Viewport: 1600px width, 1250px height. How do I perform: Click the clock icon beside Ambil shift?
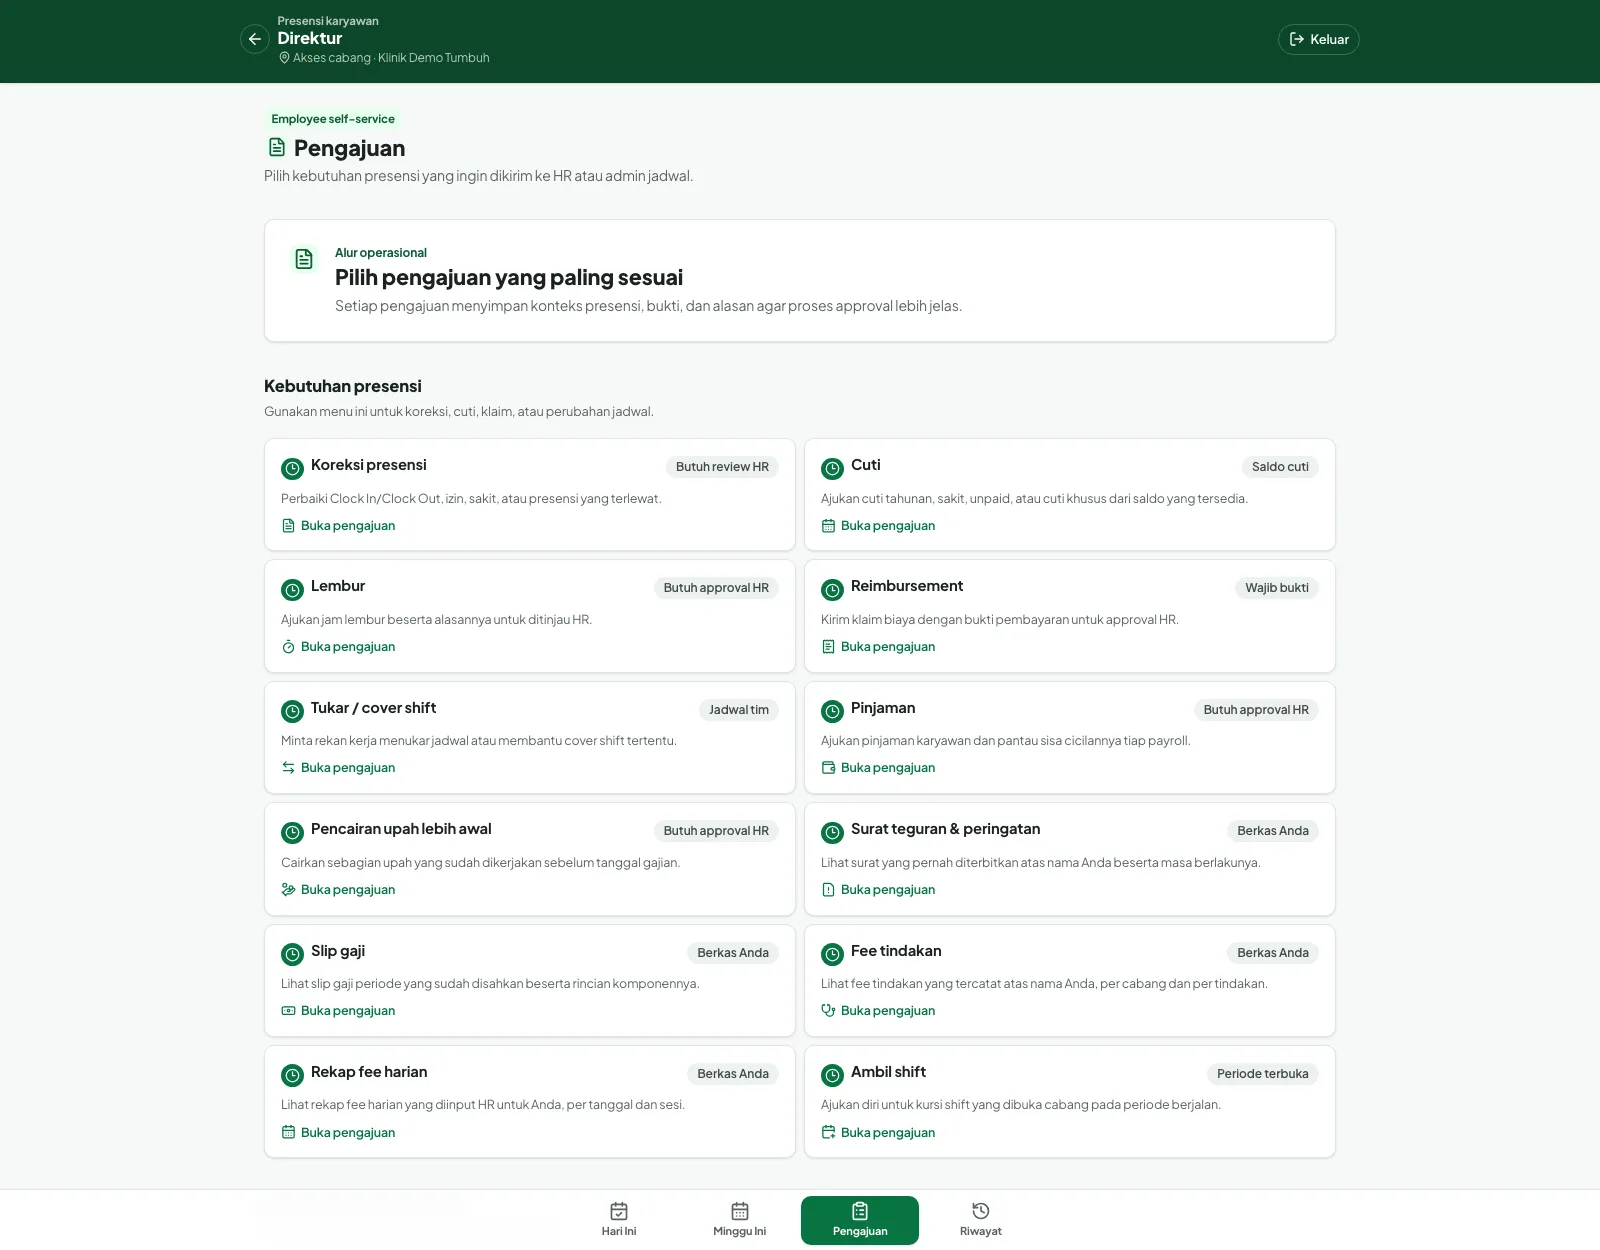[832, 1075]
